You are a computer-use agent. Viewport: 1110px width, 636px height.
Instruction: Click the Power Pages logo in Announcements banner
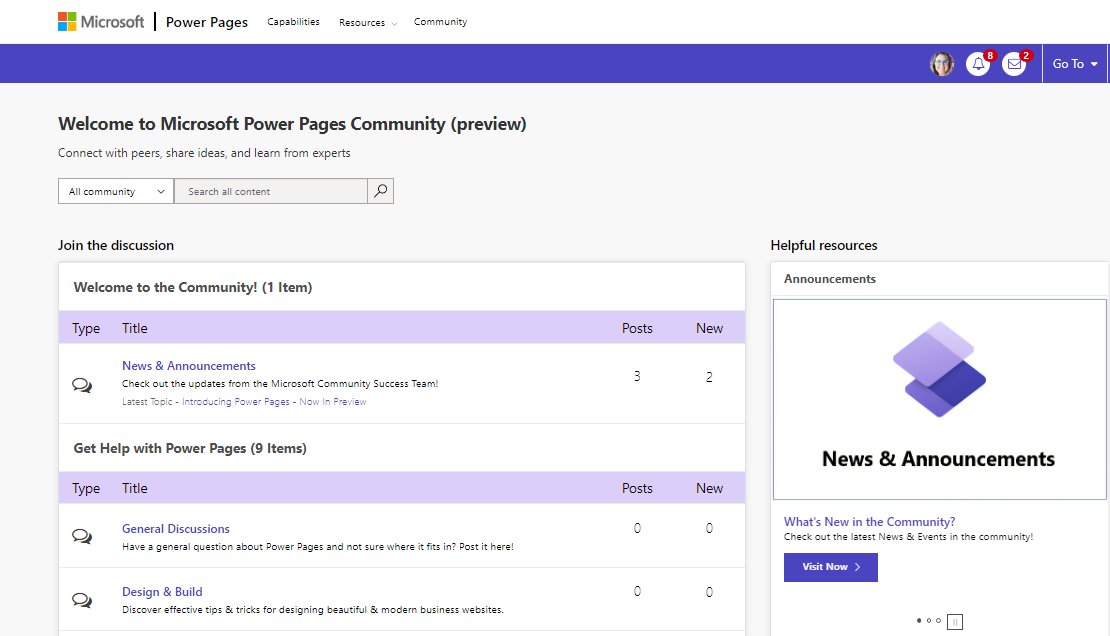point(939,370)
